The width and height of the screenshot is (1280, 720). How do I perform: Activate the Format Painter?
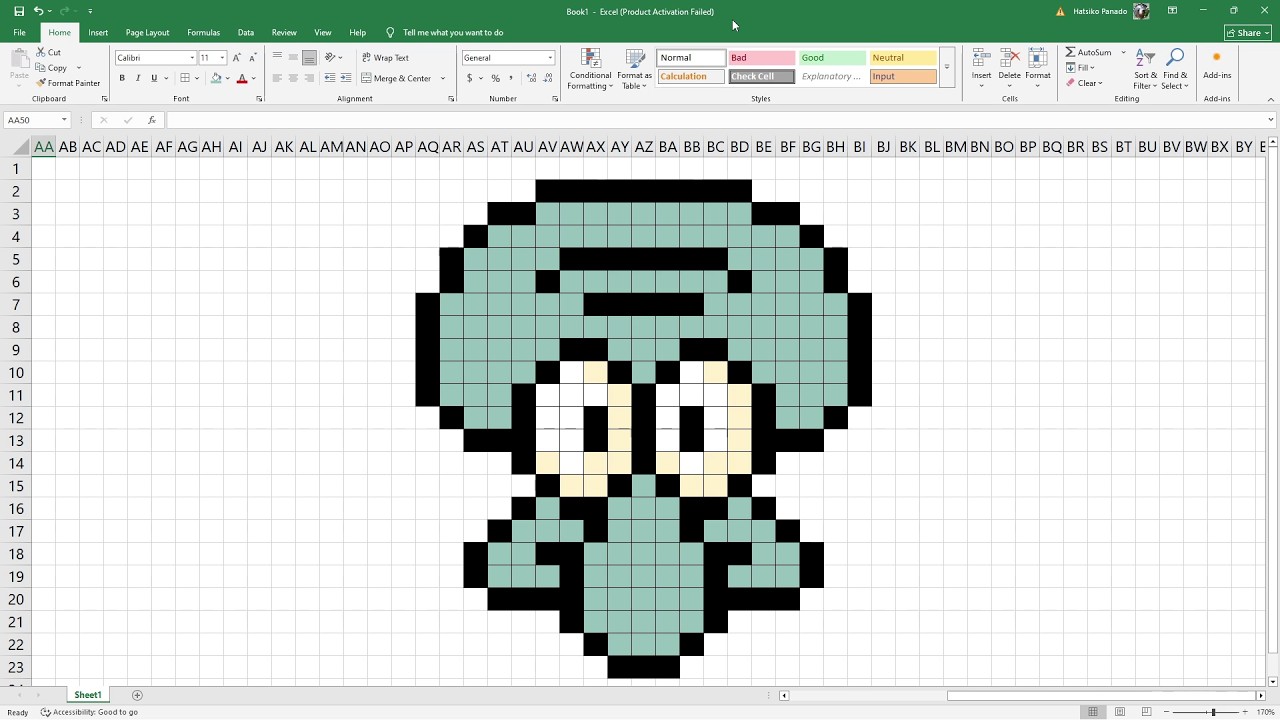point(68,83)
